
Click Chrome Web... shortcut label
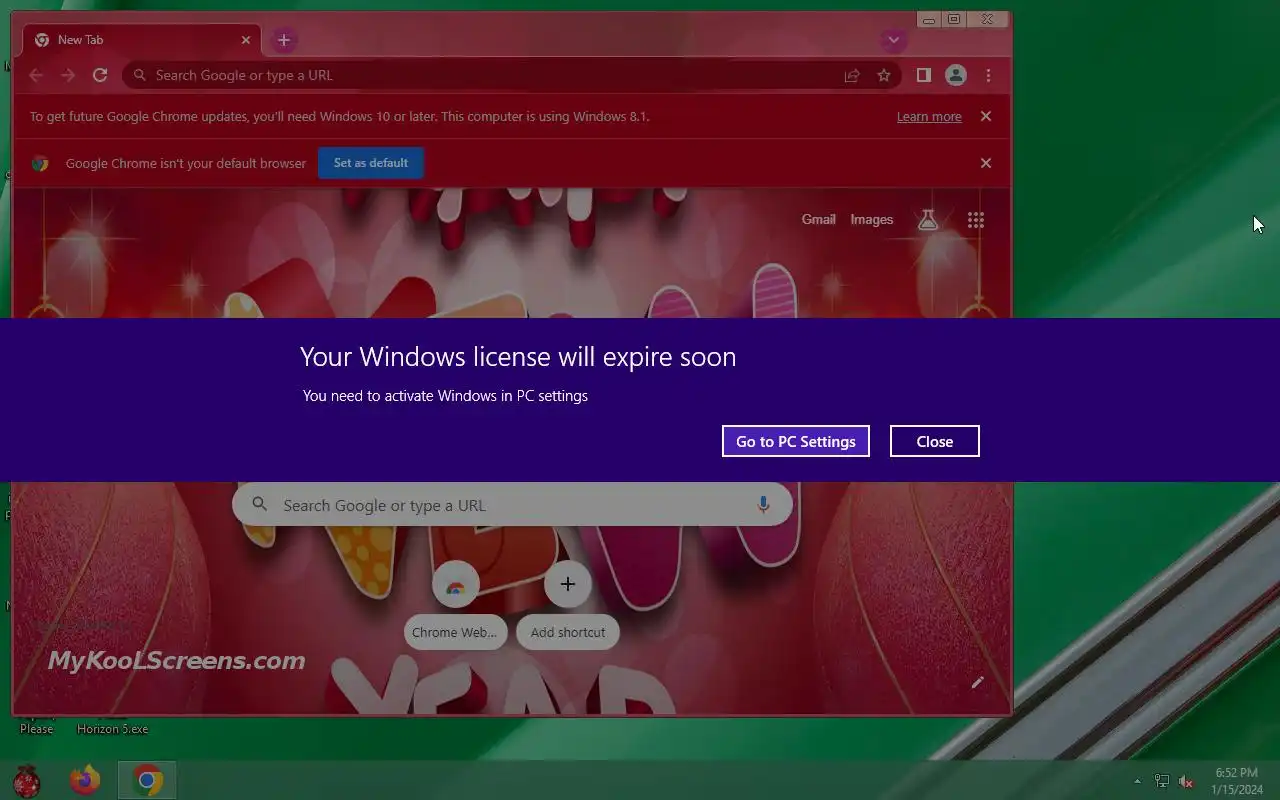[x=455, y=632]
